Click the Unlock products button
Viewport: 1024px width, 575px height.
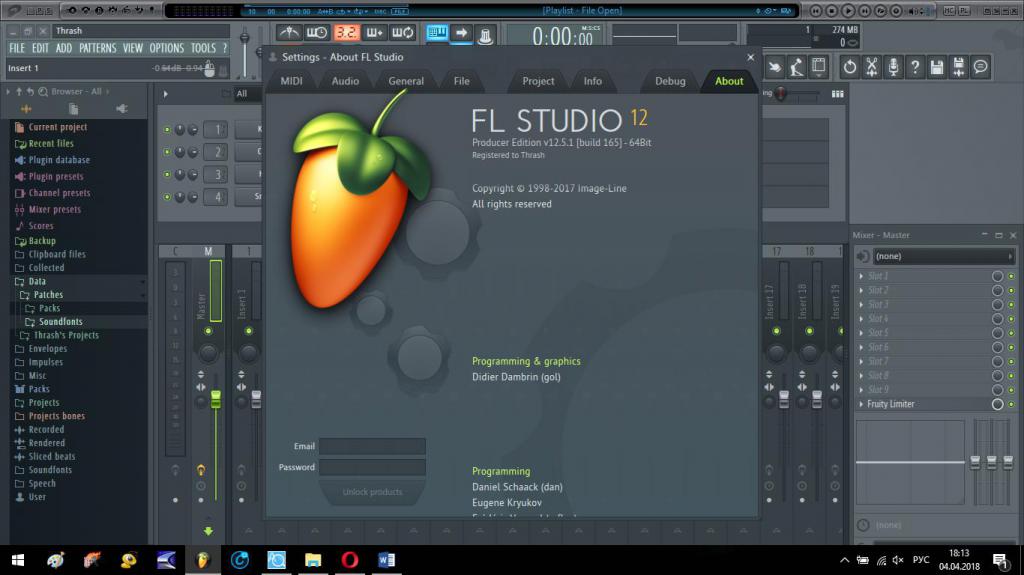click(372, 491)
